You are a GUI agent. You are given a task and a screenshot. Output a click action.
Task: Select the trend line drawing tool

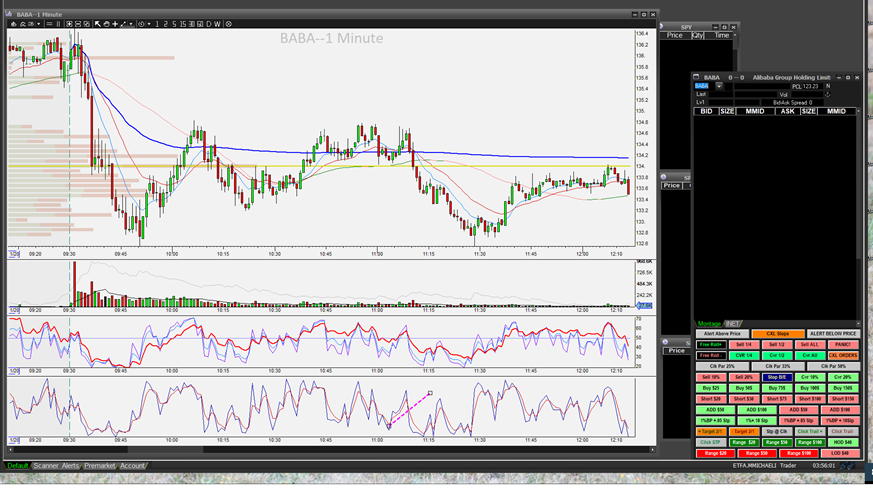[124, 24]
